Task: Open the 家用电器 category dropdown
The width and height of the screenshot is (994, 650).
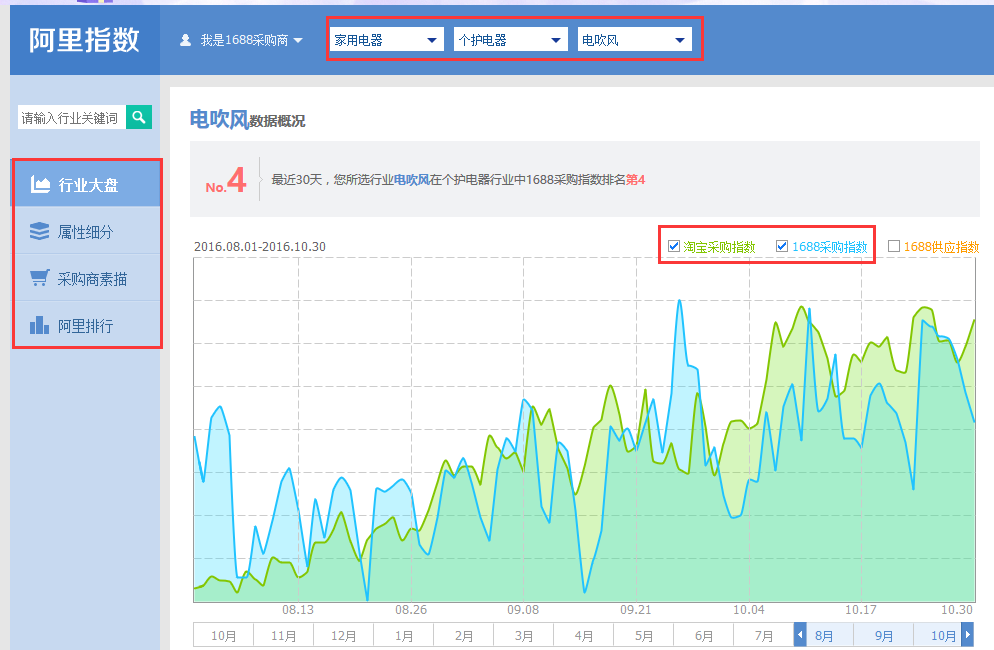Action: [387, 40]
